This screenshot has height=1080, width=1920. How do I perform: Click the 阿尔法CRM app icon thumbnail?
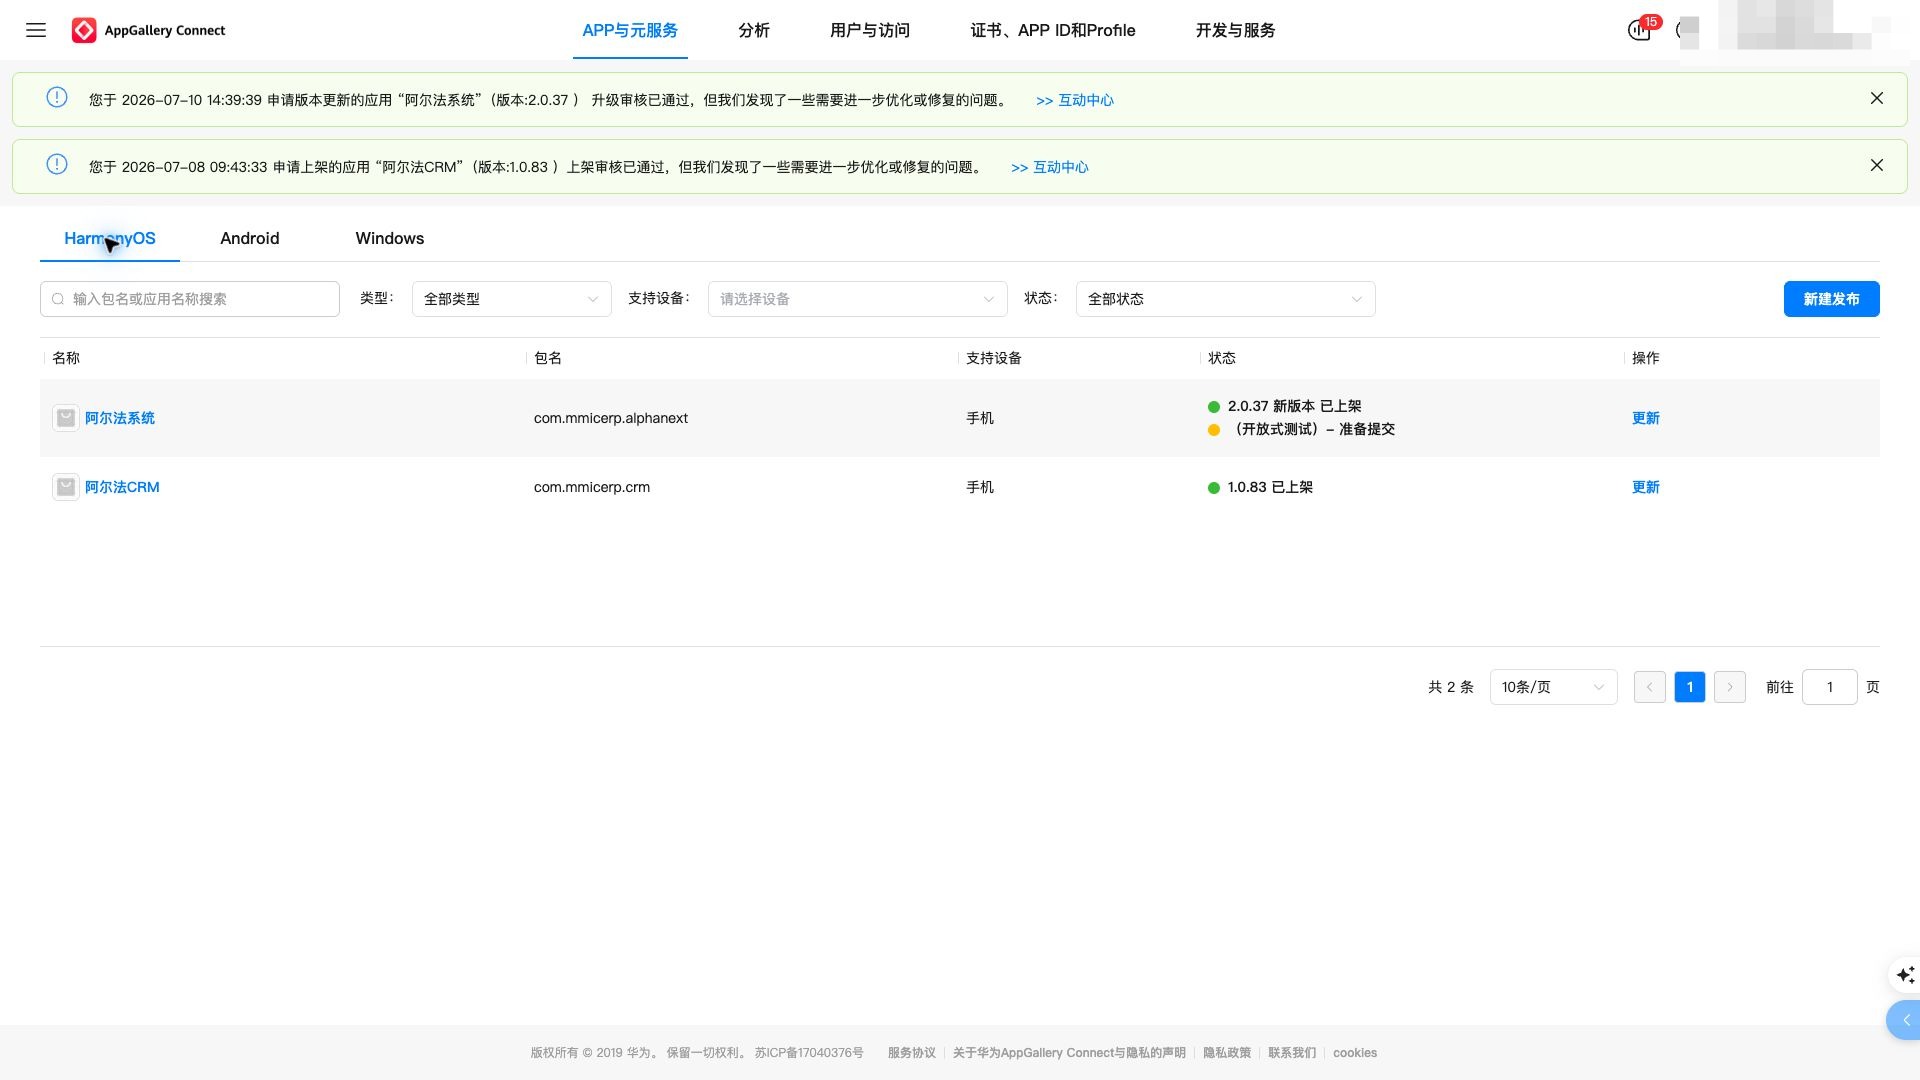click(66, 487)
